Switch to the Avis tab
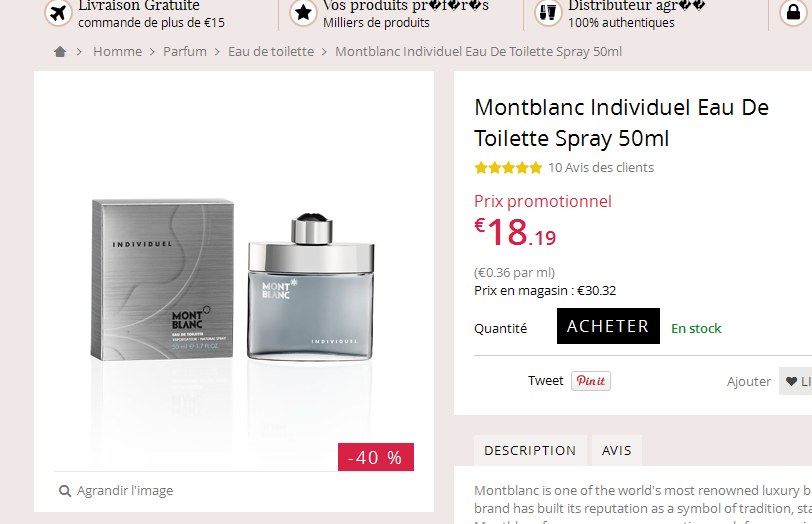812x524 pixels. (616, 451)
